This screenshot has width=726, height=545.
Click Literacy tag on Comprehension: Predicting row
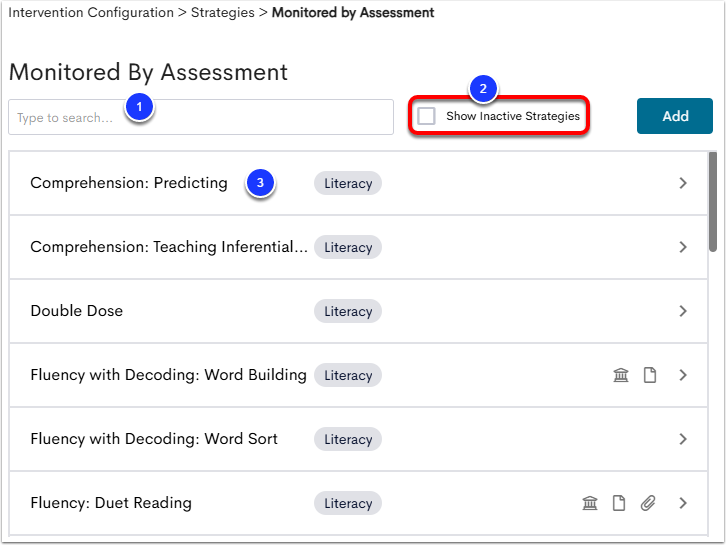pyautogui.click(x=348, y=183)
